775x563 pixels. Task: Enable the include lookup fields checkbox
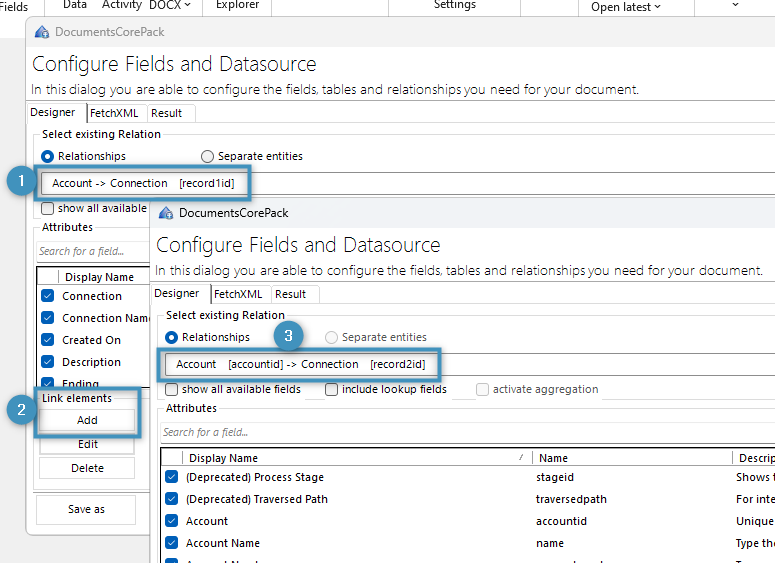point(332,389)
